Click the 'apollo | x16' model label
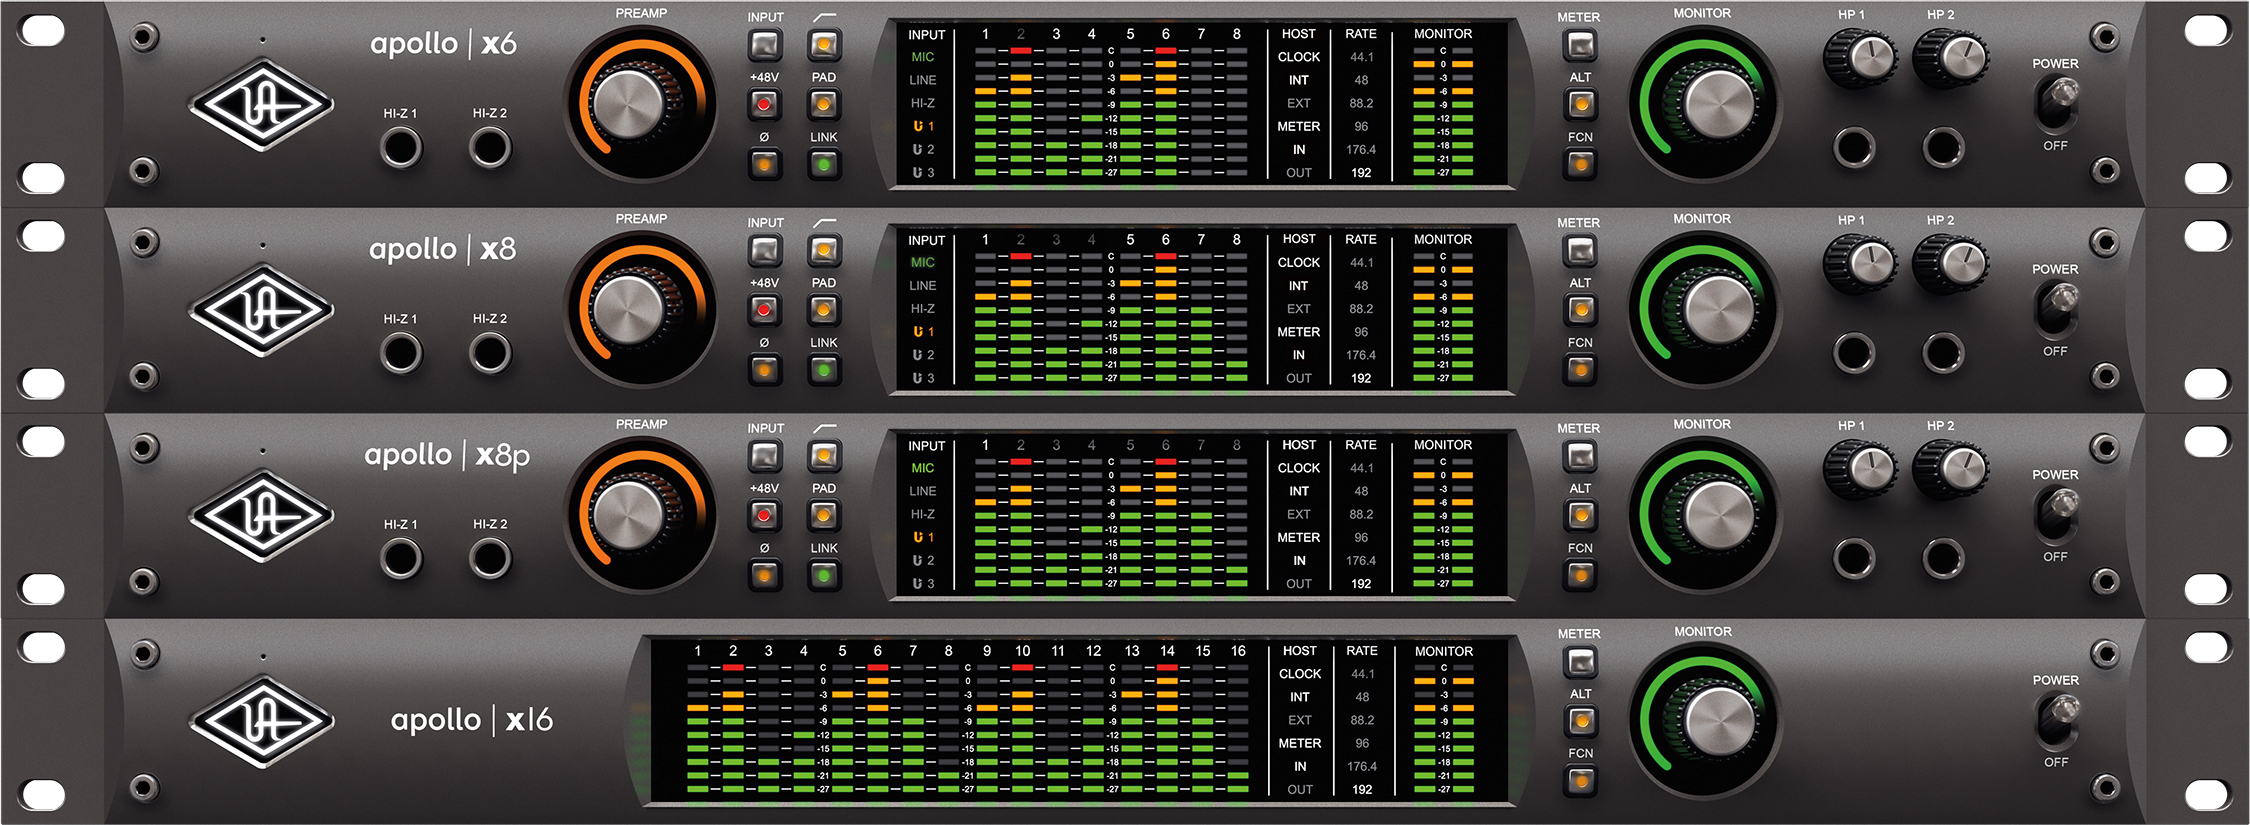2250x825 pixels. point(472,720)
